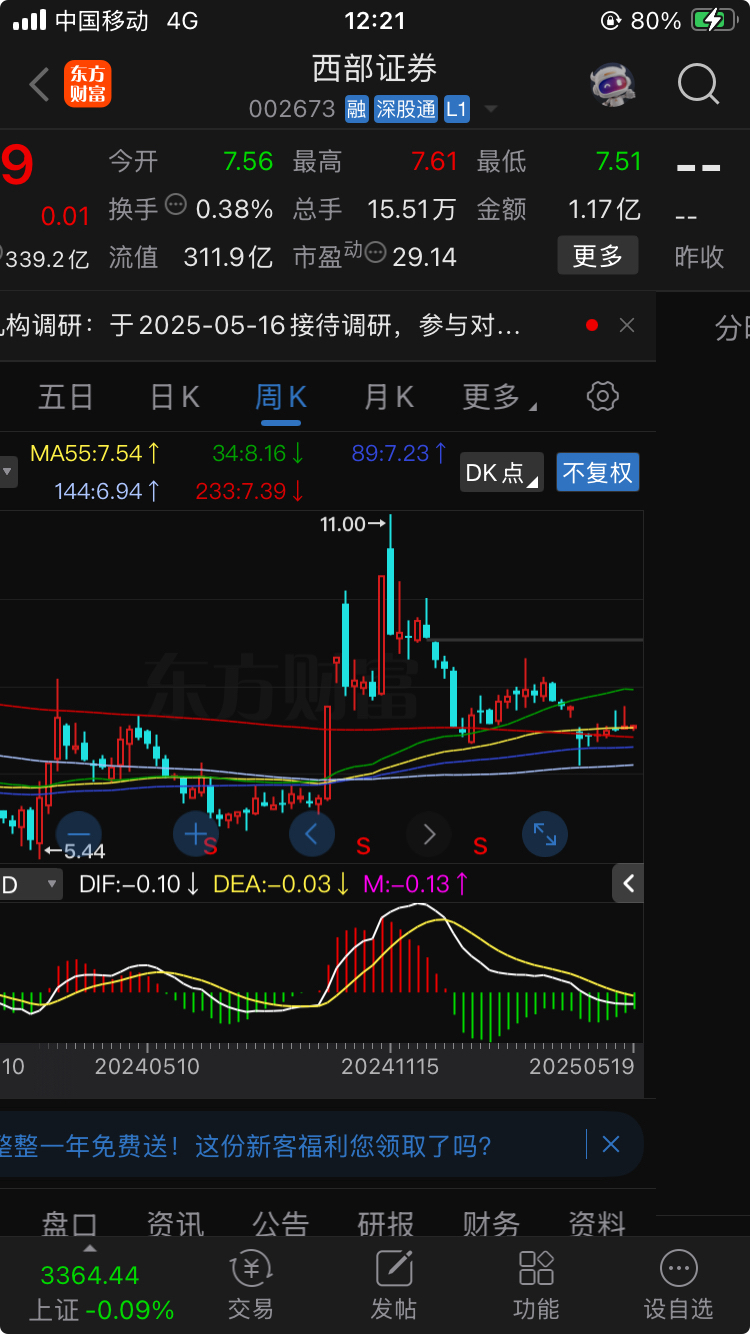Image resolution: width=750 pixels, height=1334 pixels.
Task: Go back with the left chevron
Action: tap(39, 85)
